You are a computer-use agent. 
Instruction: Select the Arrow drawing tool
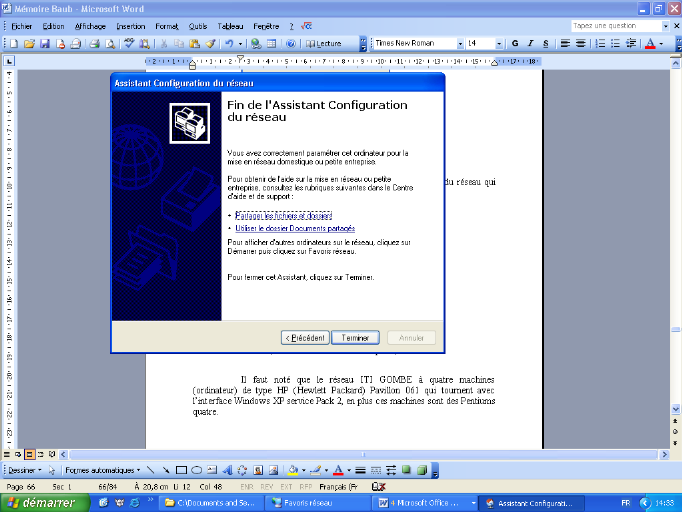point(166,470)
